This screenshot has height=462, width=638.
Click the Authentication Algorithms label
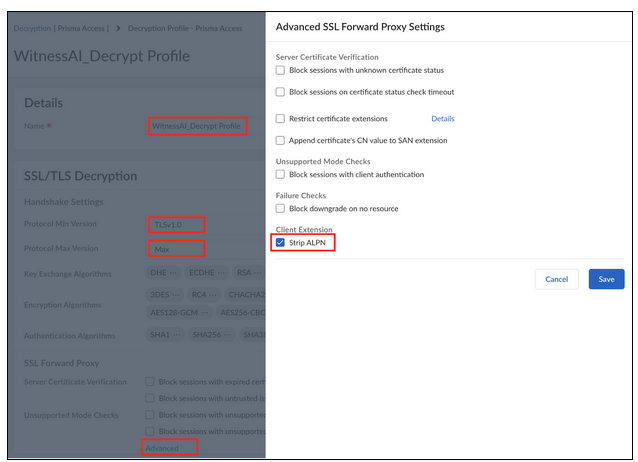click(x=70, y=335)
